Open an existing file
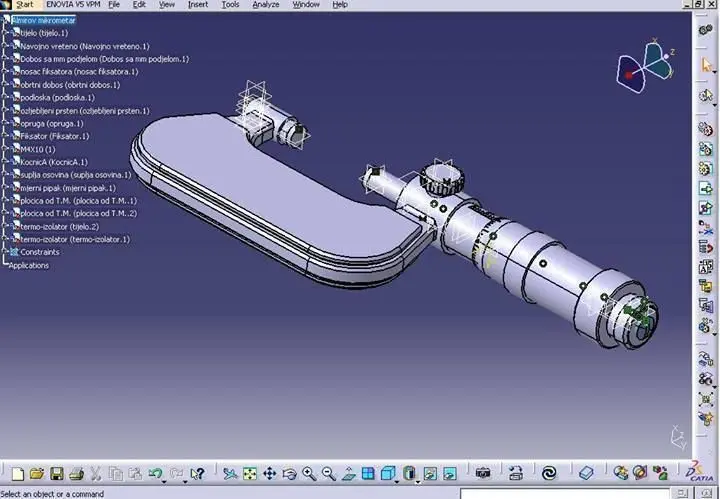The width and height of the screenshot is (720, 499). (37, 473)
